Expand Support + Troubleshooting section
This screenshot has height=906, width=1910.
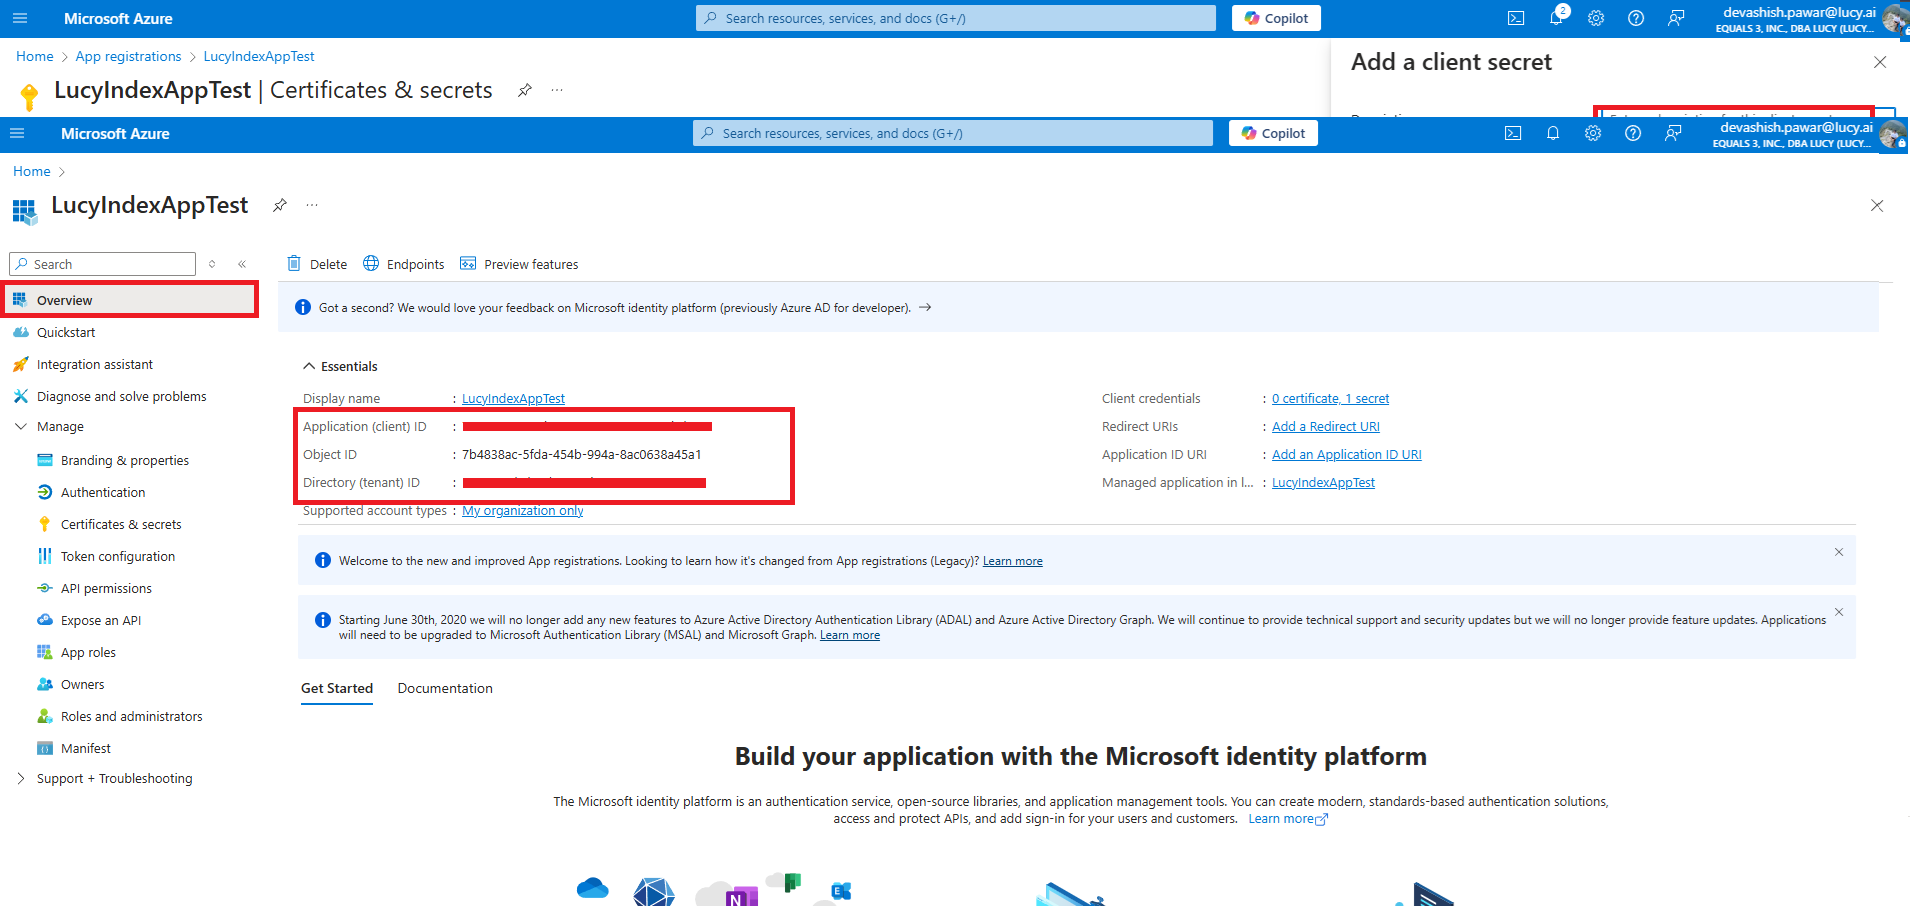click(x=21, y=778)
